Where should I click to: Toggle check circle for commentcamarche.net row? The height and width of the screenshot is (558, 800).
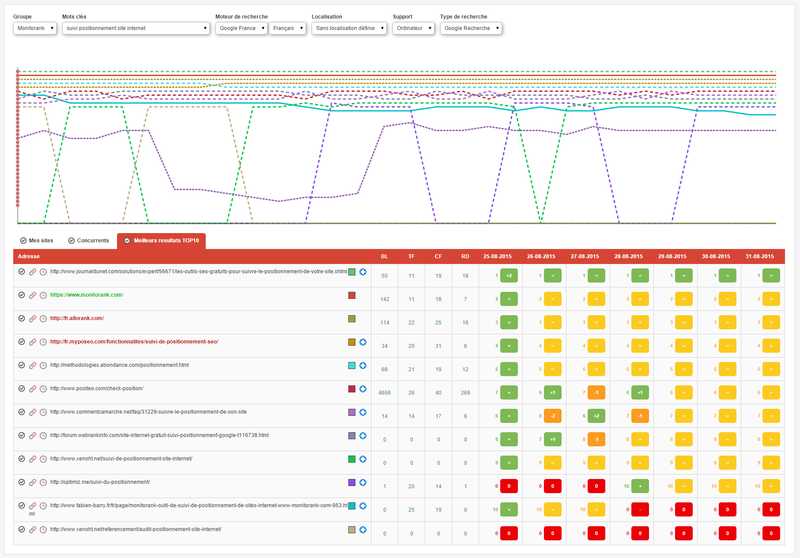[21, 413]
